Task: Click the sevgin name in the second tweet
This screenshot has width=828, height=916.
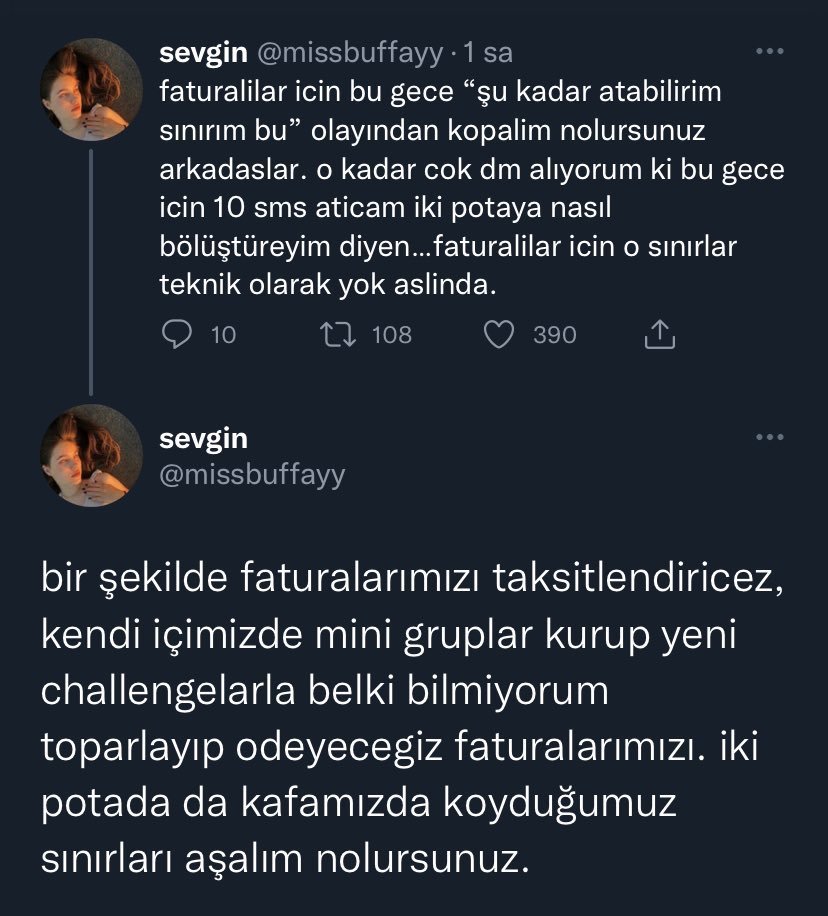Action: click(x=202, y=439)
